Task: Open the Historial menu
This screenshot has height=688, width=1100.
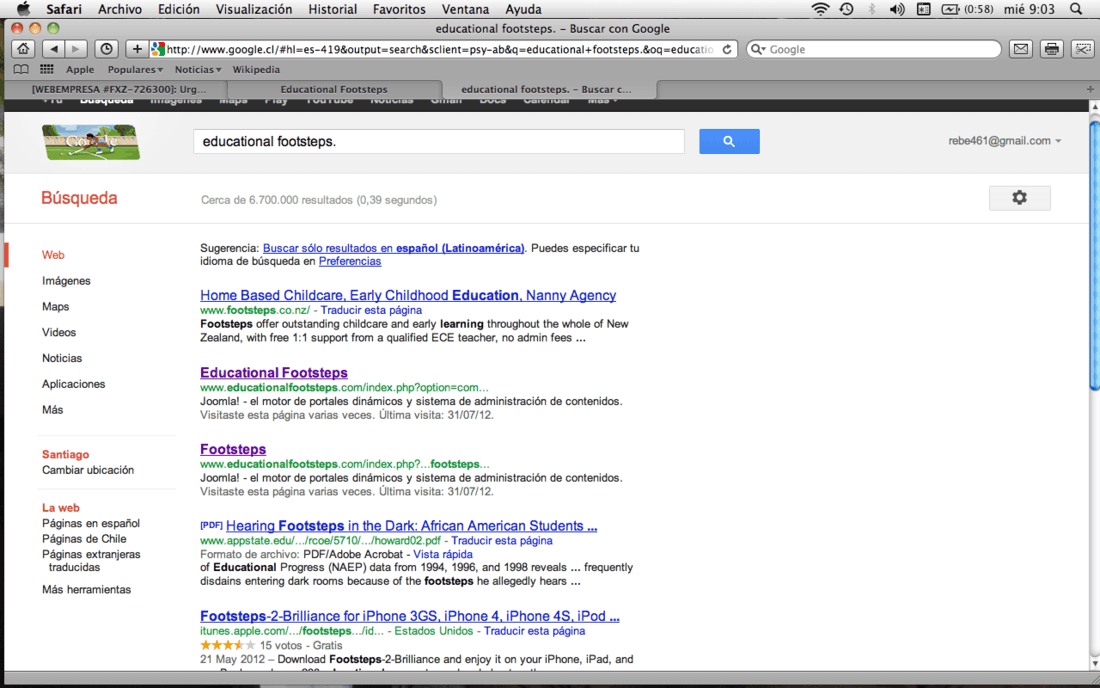Action: (333, 9)
